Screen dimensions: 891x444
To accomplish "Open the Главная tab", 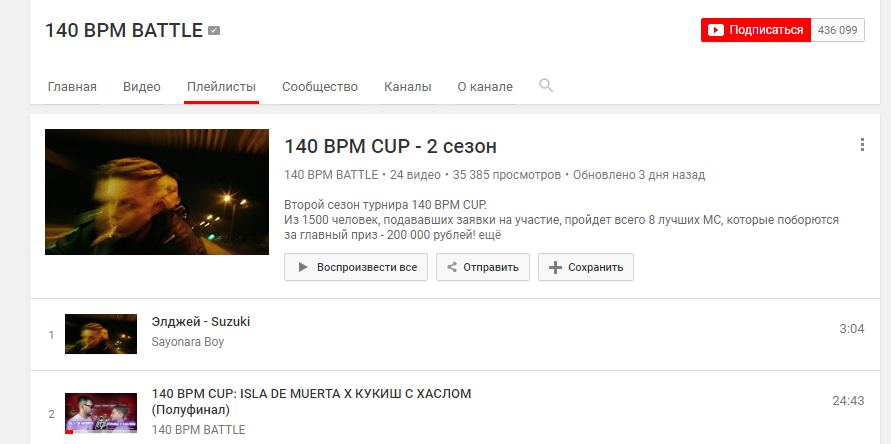I will click(x=72, y=87).
